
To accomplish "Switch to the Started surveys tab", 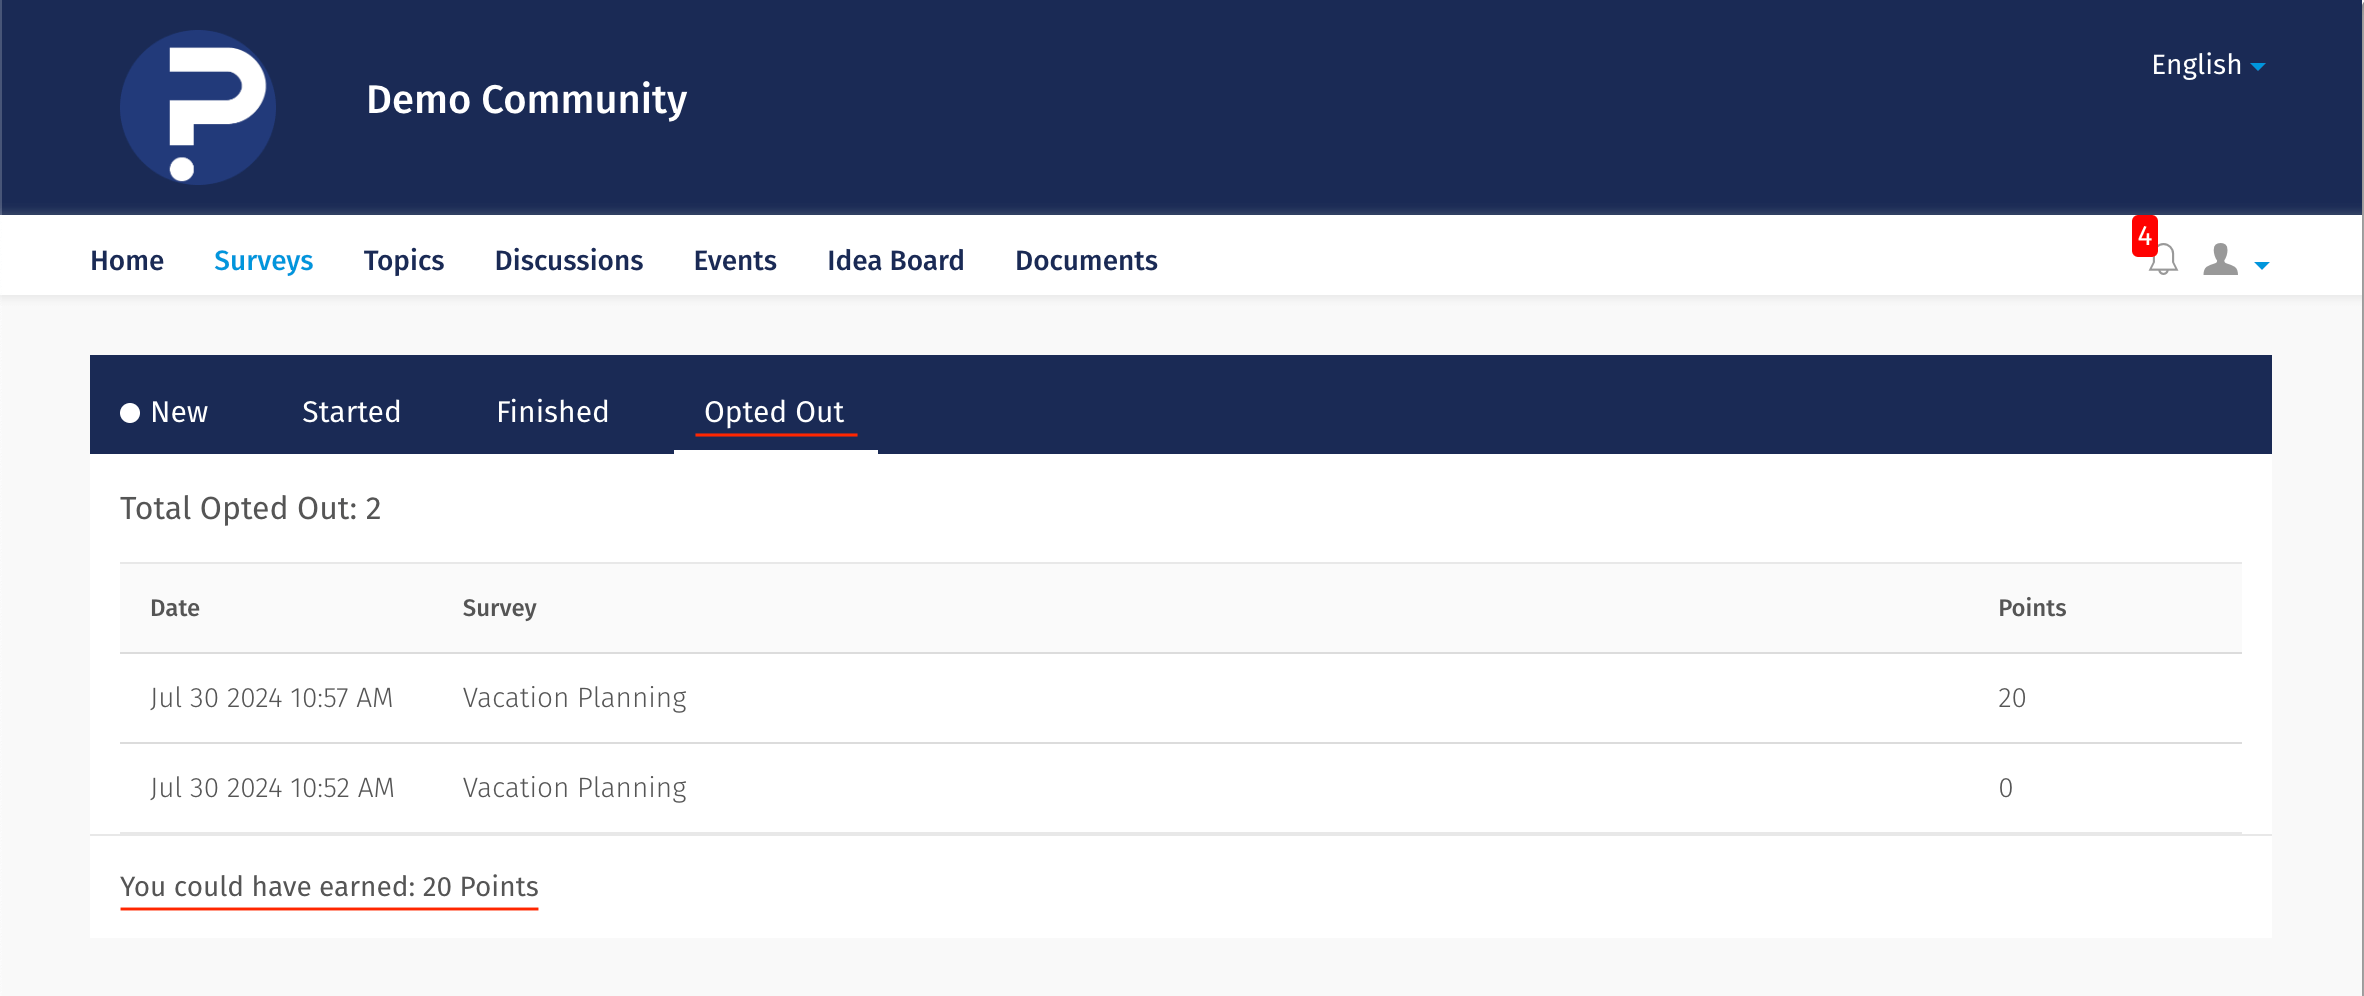I will click(351, 412).
